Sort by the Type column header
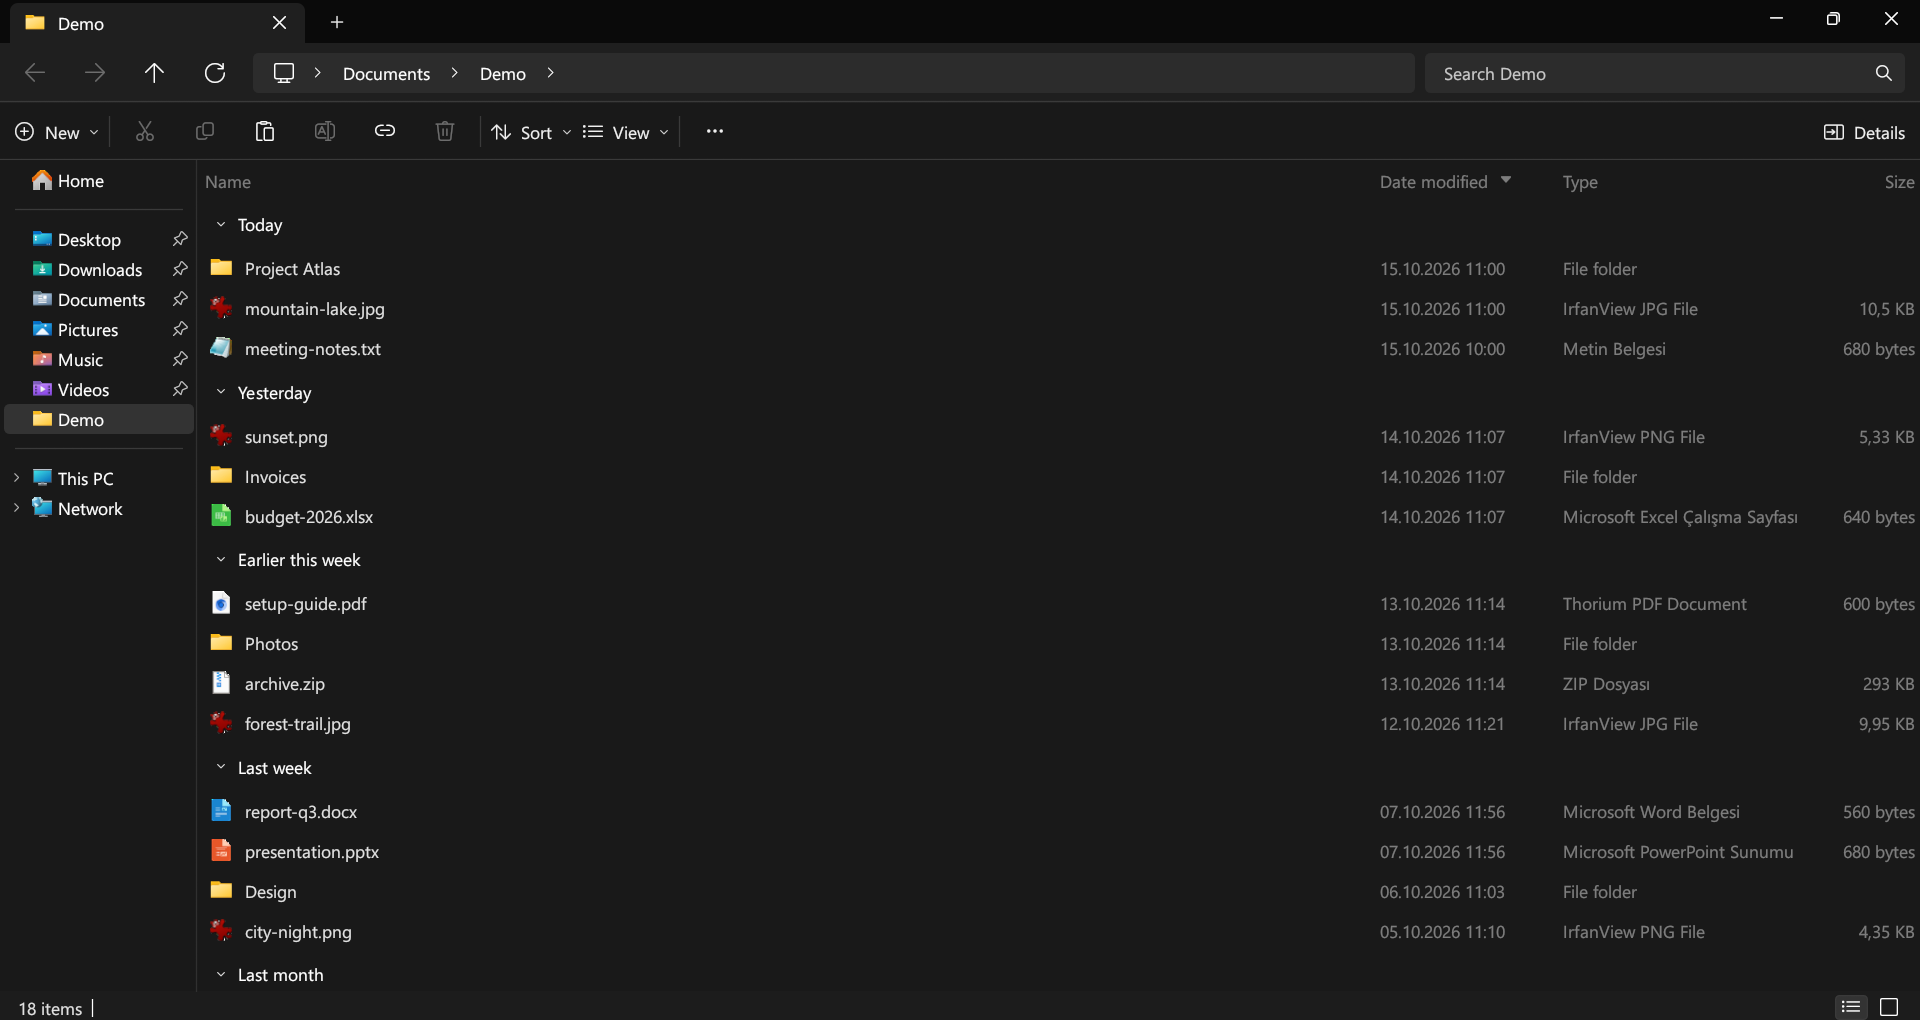 [1580, 182]
